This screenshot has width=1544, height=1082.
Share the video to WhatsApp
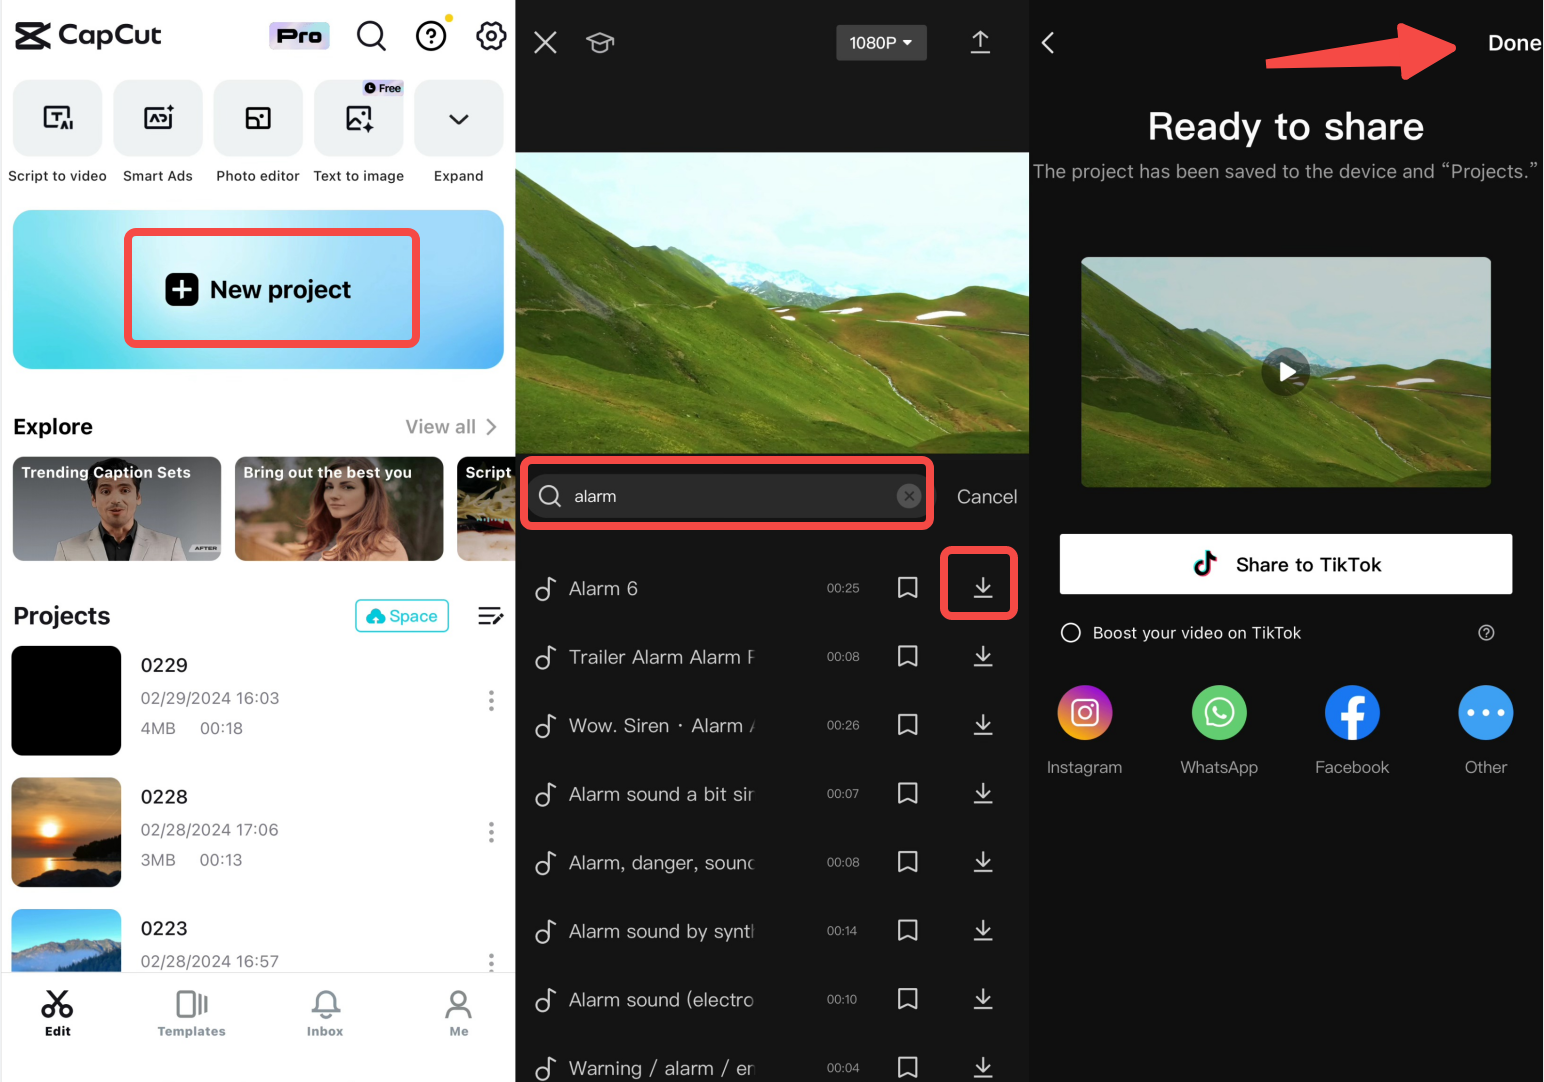click(x=1218, y=713)
